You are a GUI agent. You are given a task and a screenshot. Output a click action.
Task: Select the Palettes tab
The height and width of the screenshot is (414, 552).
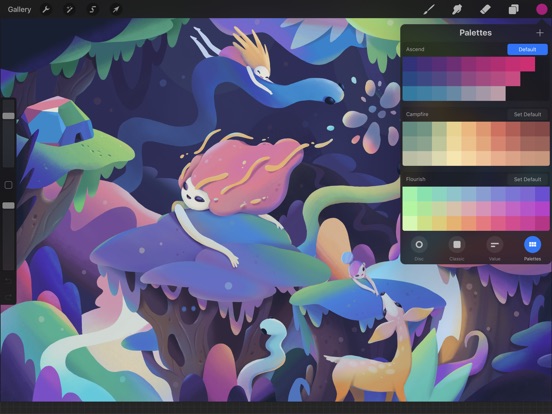pos(532,249)
